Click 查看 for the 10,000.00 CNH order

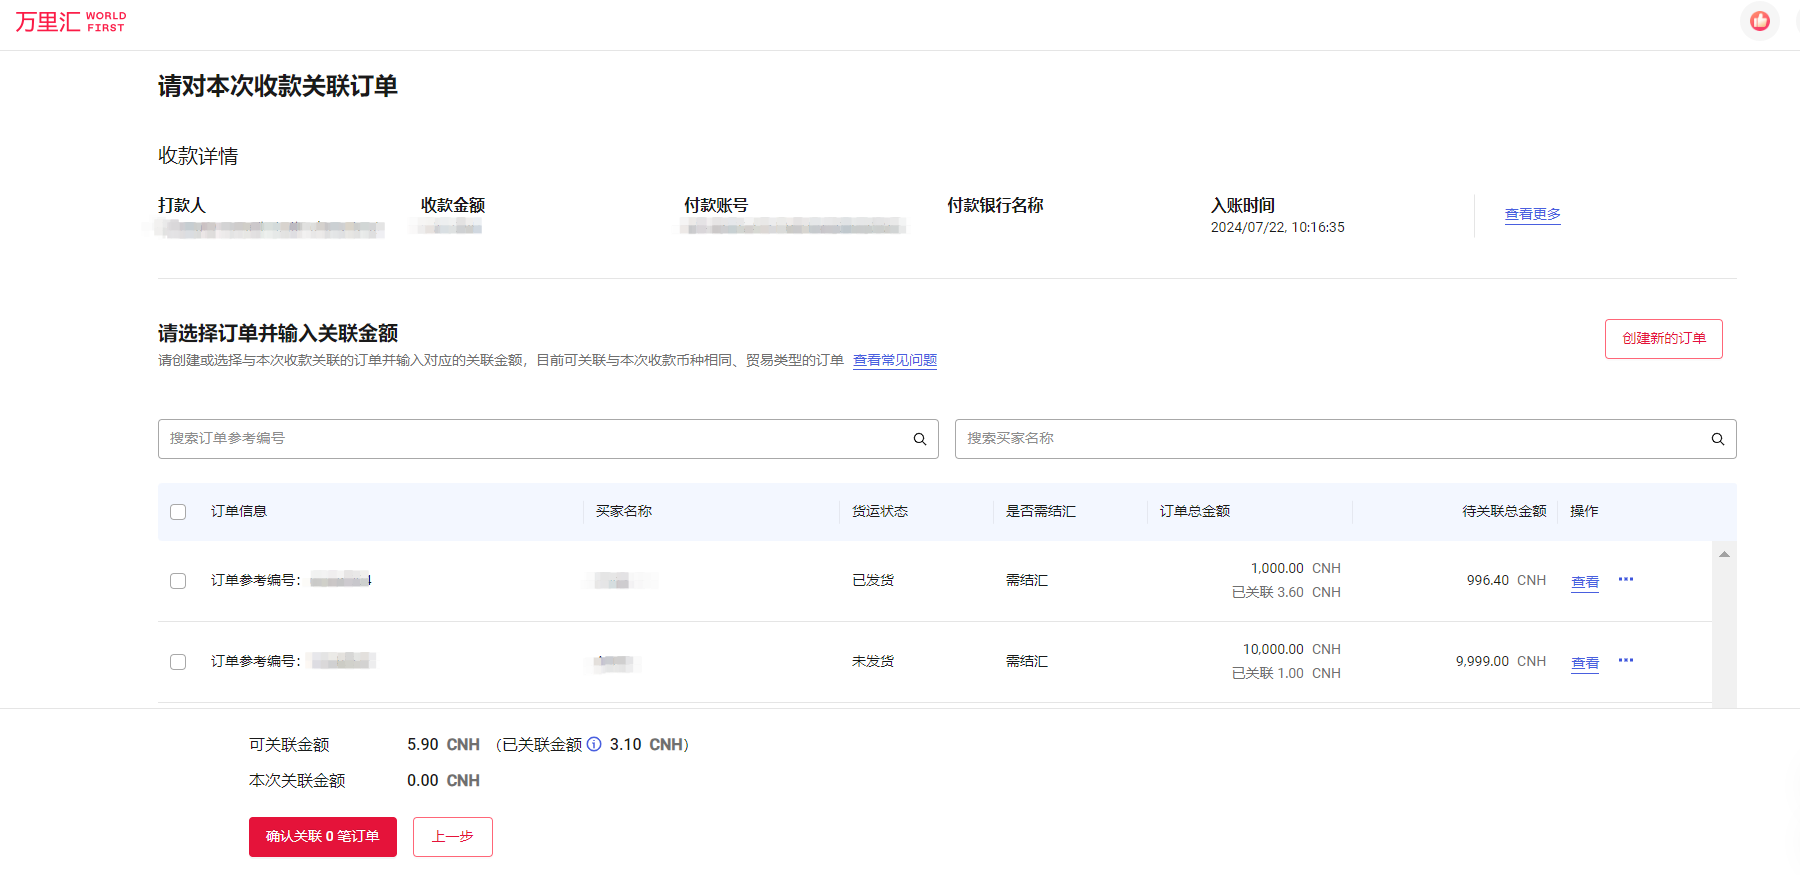1584,663
